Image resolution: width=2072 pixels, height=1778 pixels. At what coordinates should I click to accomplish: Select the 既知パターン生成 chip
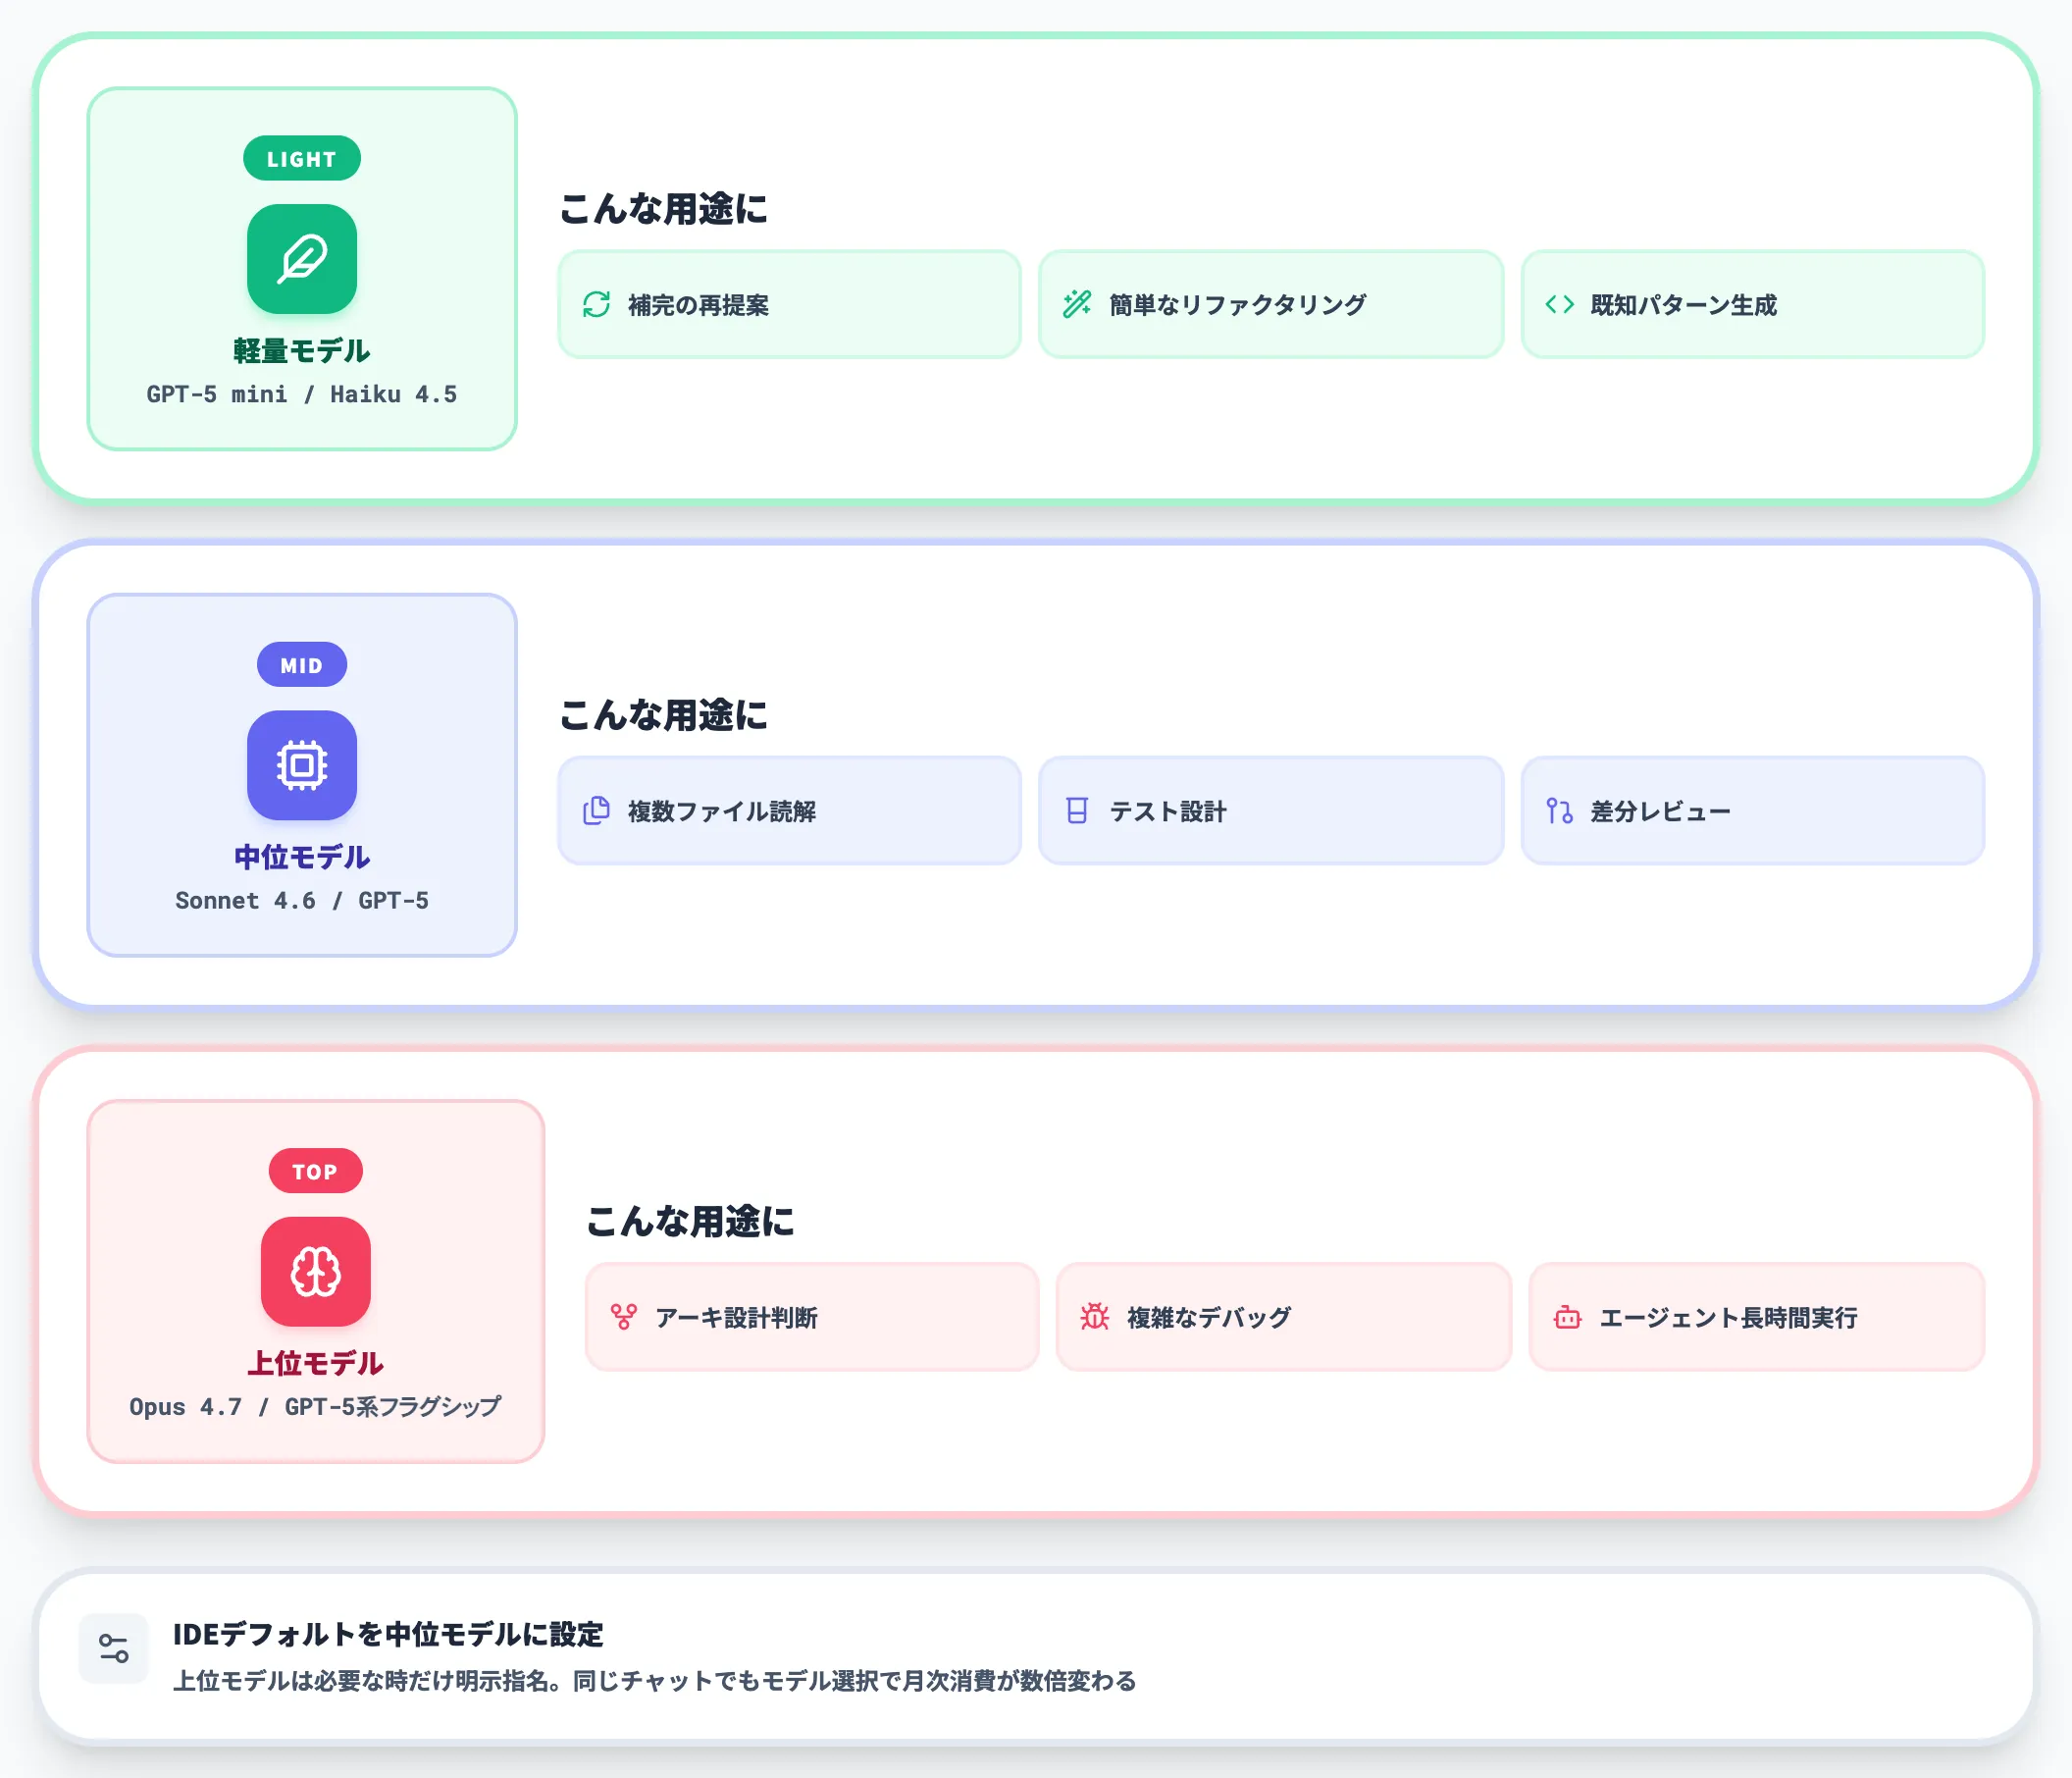[x=1753, y=304]
